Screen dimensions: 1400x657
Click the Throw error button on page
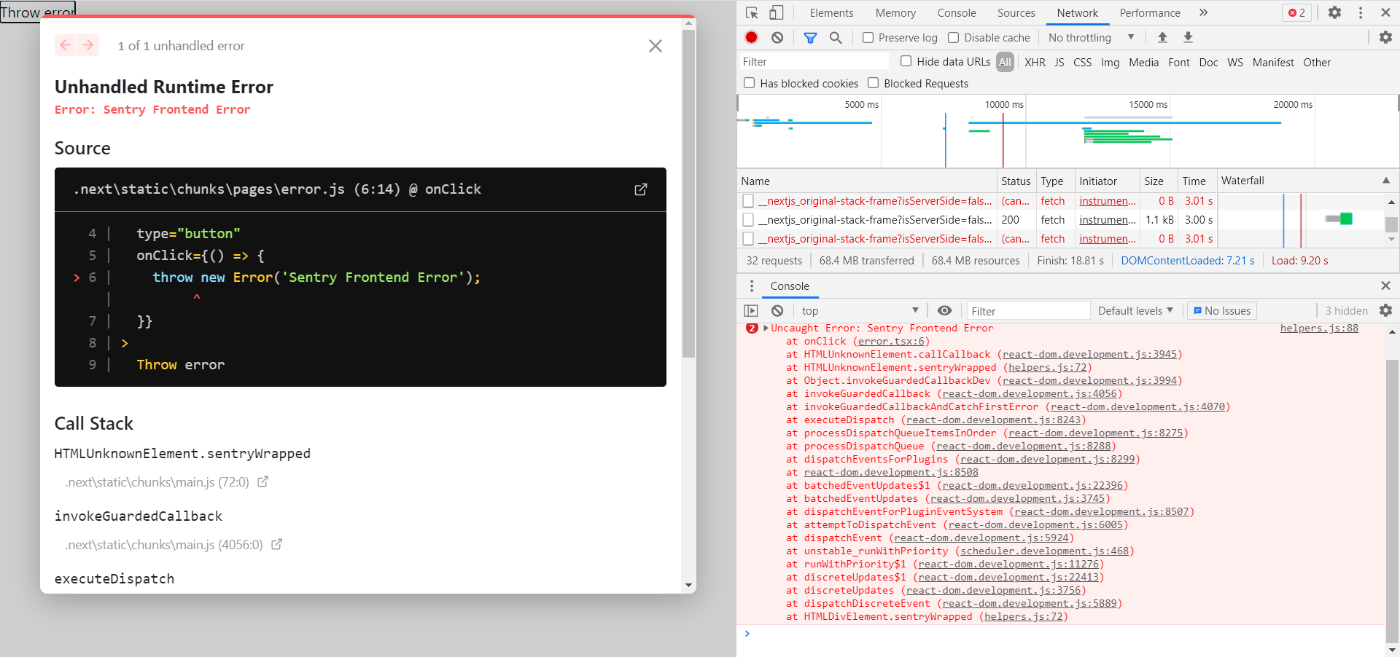click(38, 13)
